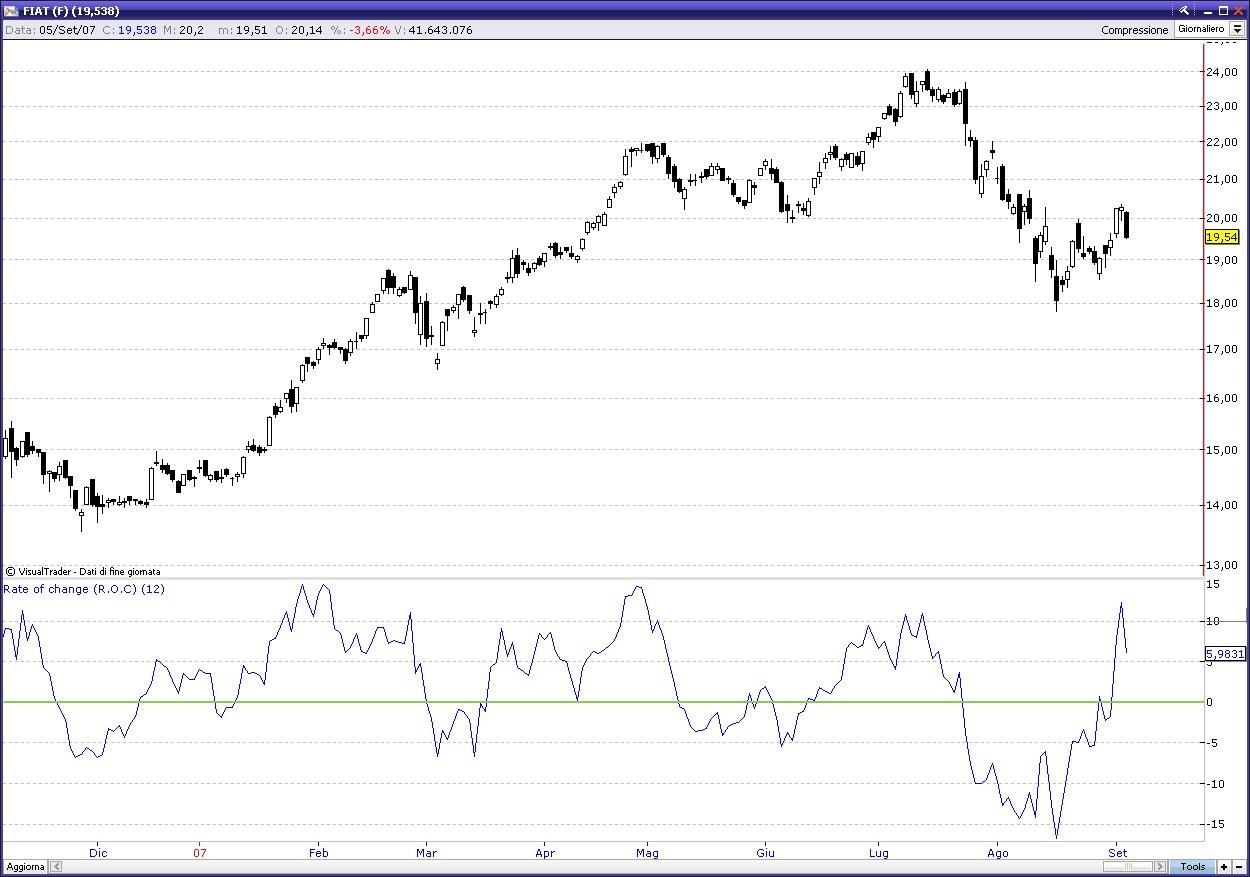The width and height of the screenshot is (1250, 877).
Task: Open the Compressione dropdown arrow
Action: [x=1237, y=30]
